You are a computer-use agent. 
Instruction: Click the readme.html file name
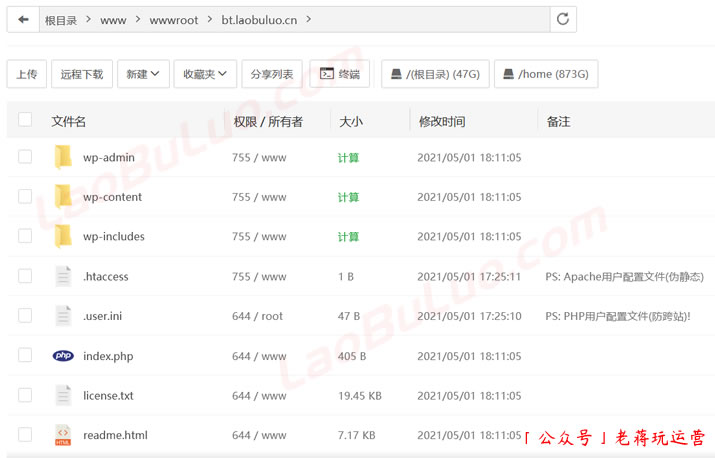[x=115, y=435]
